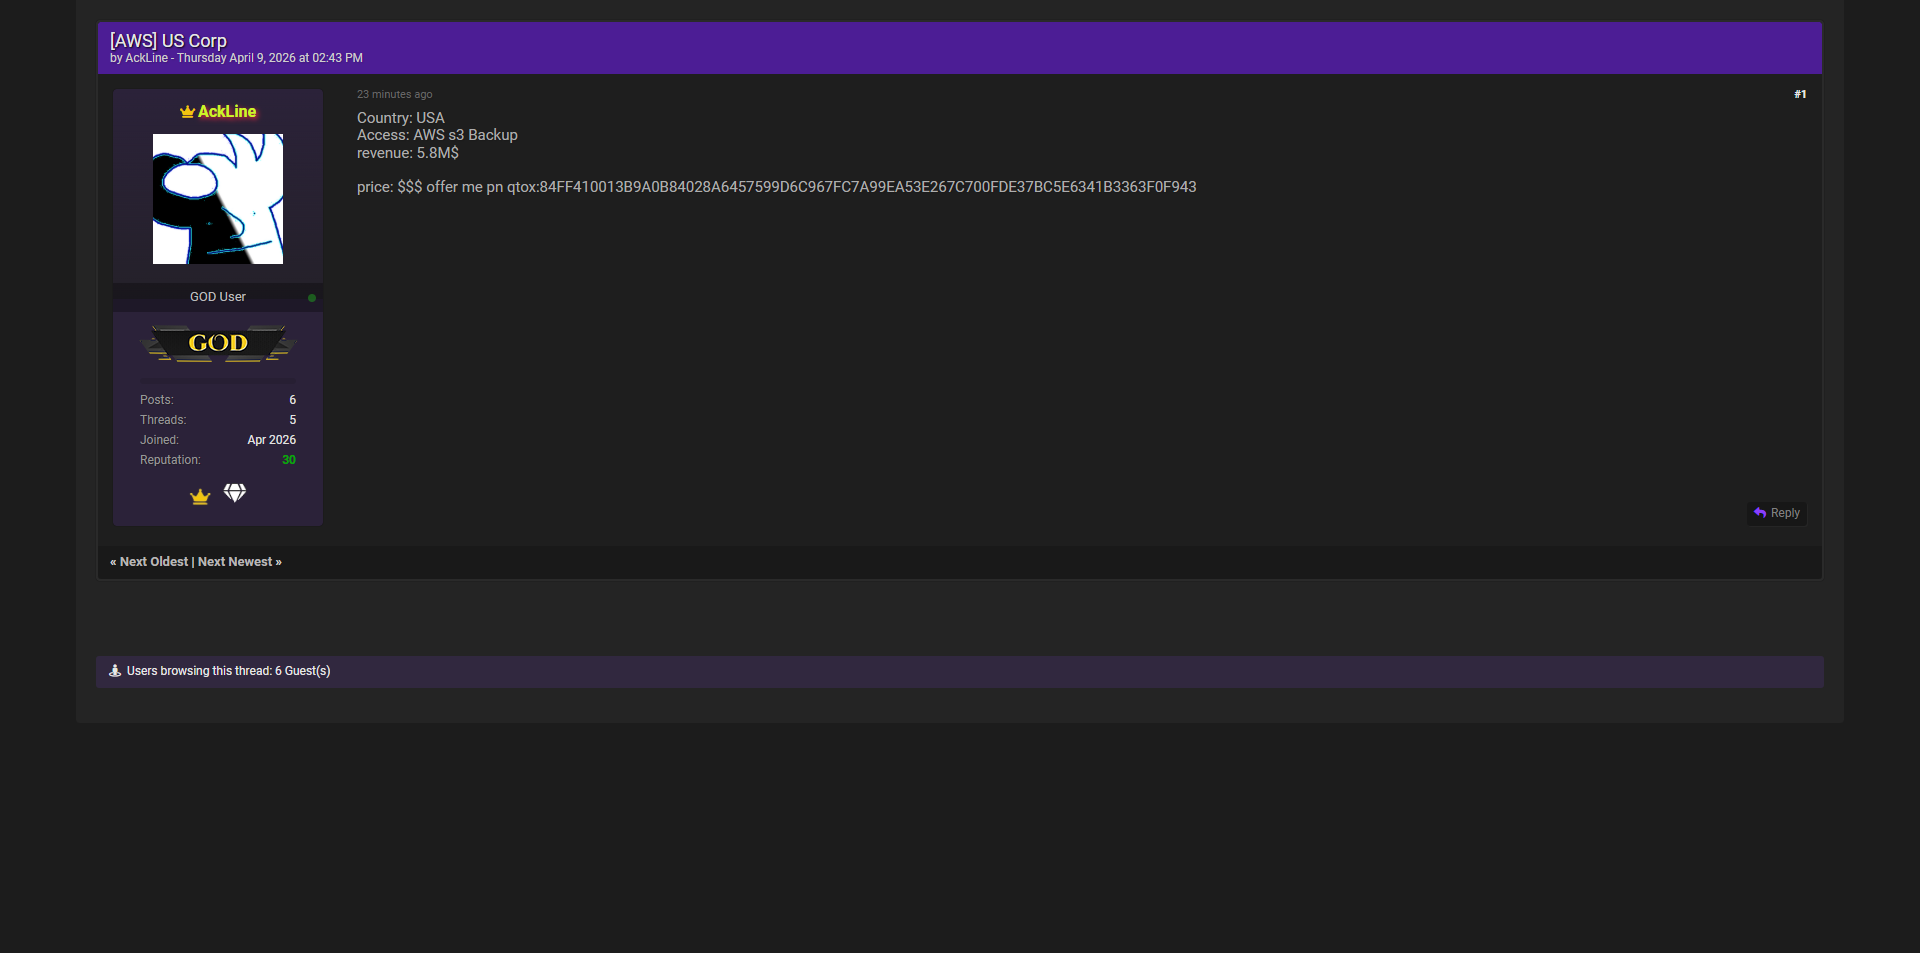Click the users browsing thread icon
The width and height of the screenshot is (1920, 953).
click(115, 671)
